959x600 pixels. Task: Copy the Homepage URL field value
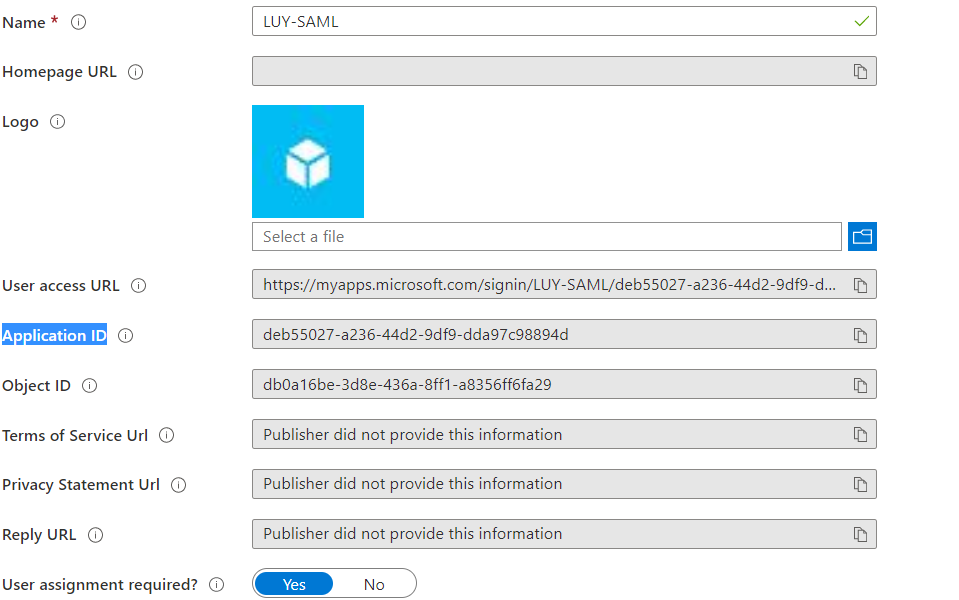click(x=860, y=72)
